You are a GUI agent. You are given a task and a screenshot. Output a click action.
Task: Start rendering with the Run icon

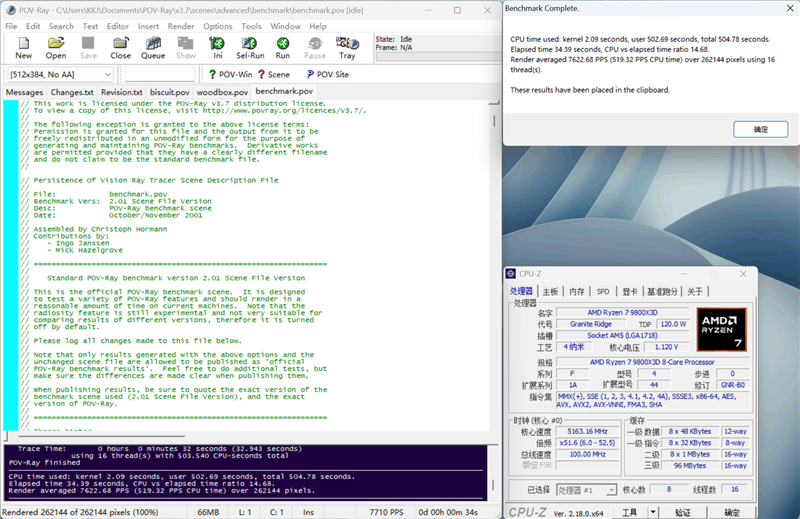coord(283,48)
